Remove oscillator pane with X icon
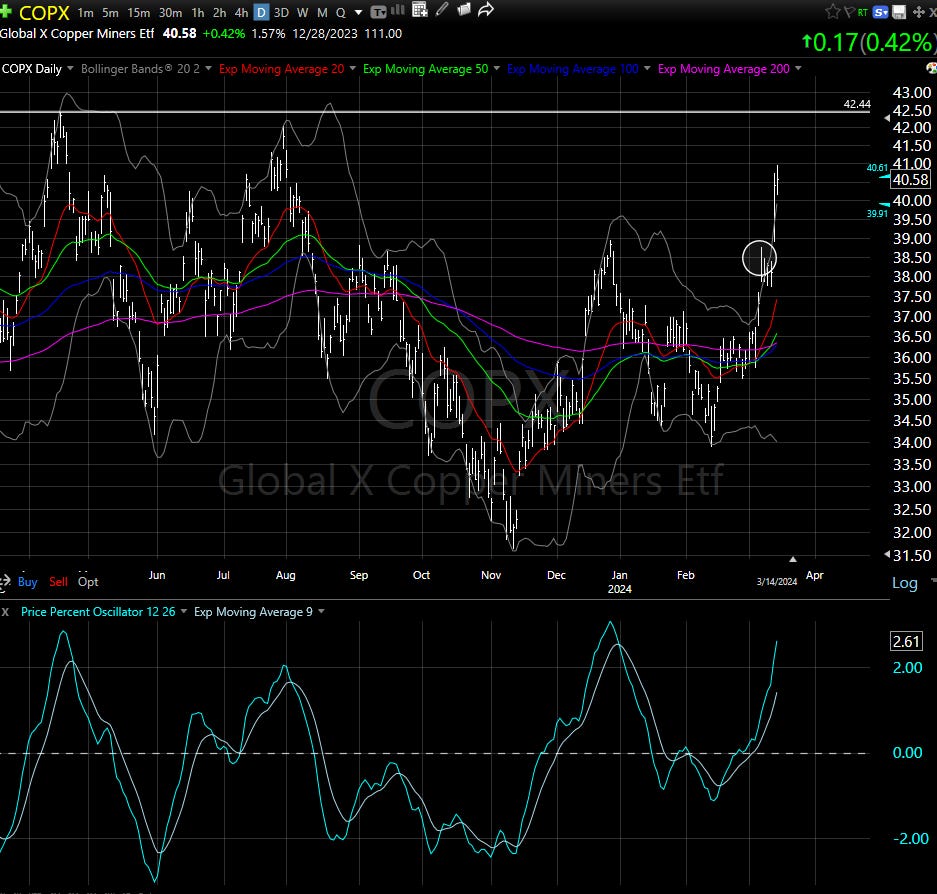Screen dimensions: 937x894 tap(5, 612)
